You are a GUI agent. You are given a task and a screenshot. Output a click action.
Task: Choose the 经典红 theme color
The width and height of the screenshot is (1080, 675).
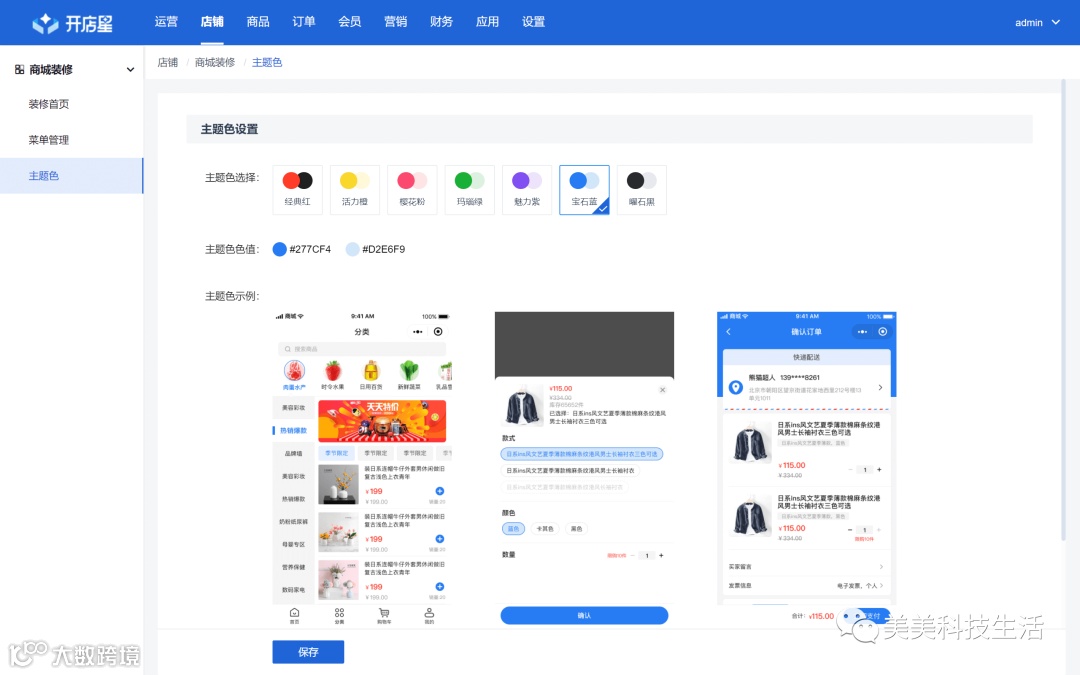tap(298, 189)
